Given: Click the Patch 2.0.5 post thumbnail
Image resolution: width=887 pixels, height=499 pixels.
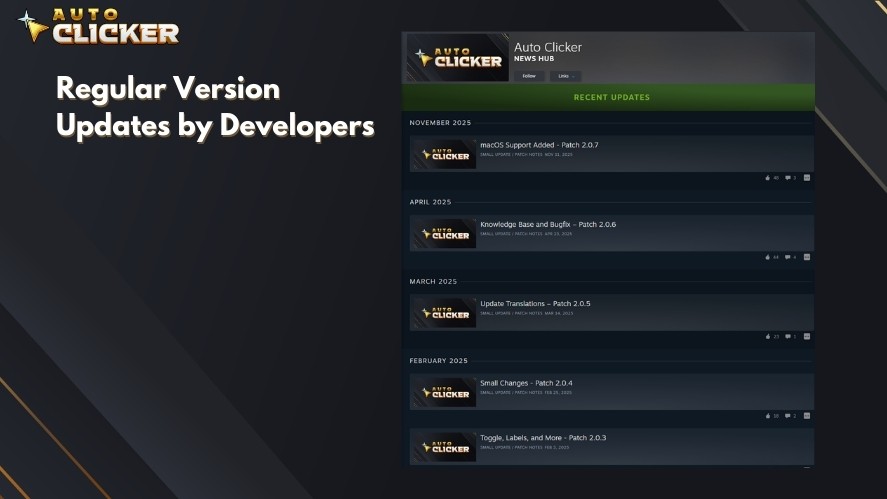Looking at the screenshot, I should [444, 312].
